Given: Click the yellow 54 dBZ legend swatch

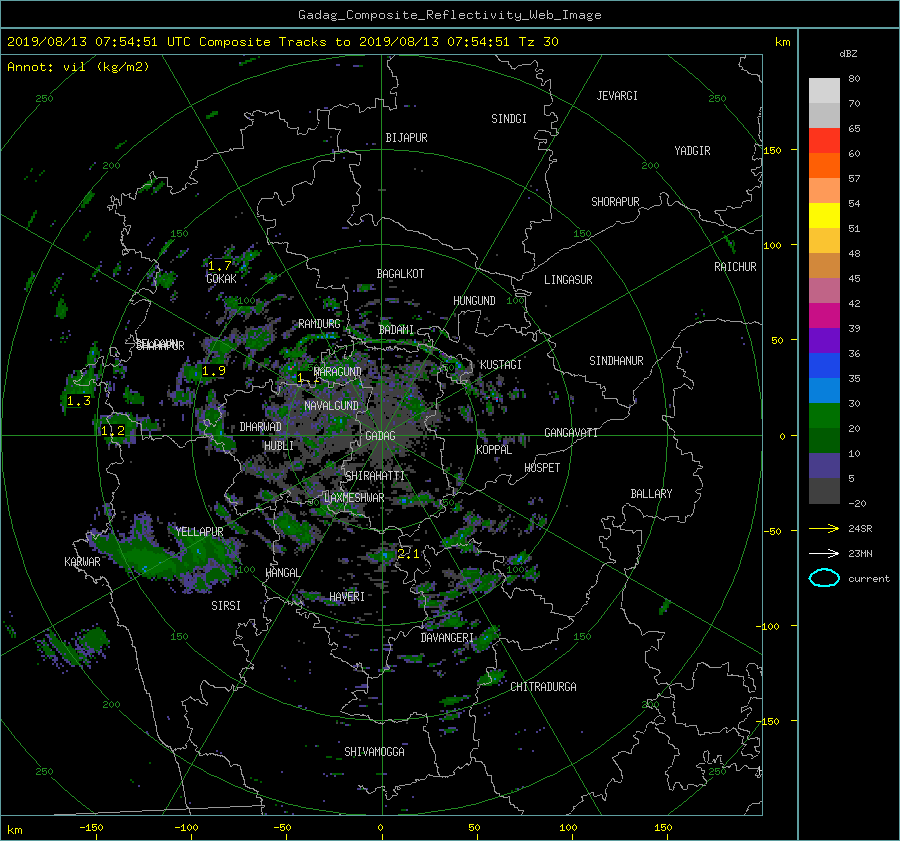Looking at the screenshot, I should [x=824, y=215].
